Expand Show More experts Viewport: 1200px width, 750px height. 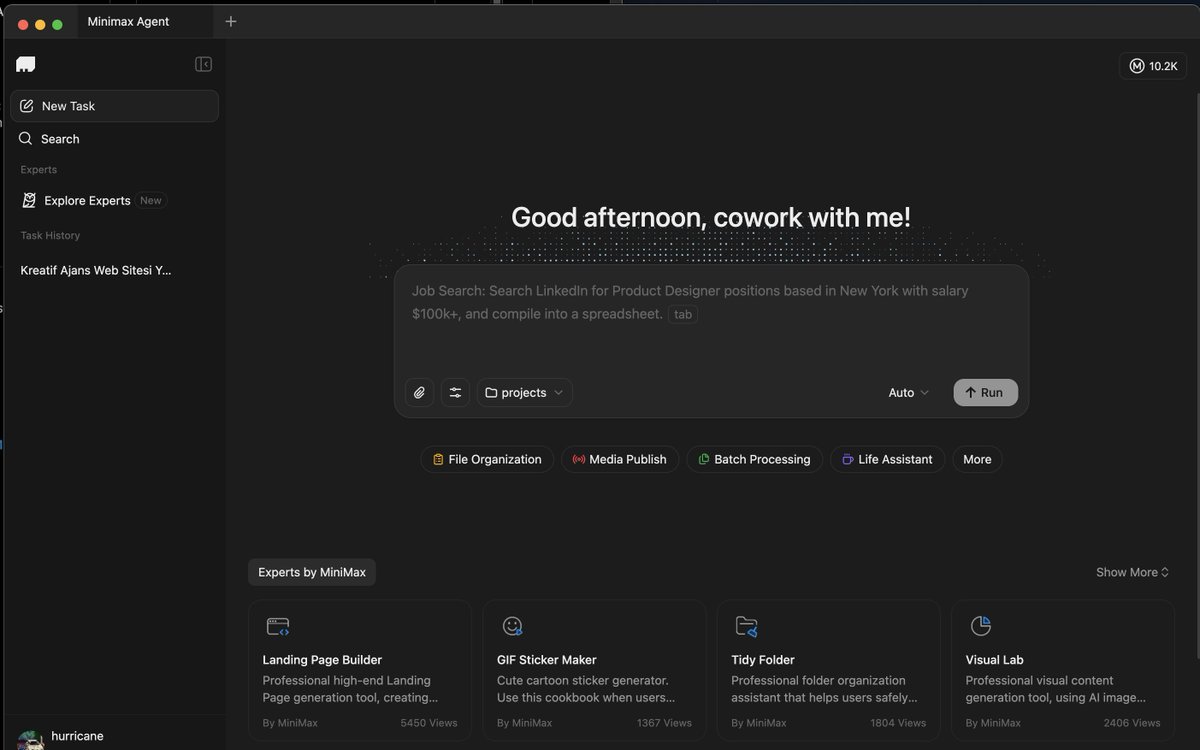tap(1133, 572)
